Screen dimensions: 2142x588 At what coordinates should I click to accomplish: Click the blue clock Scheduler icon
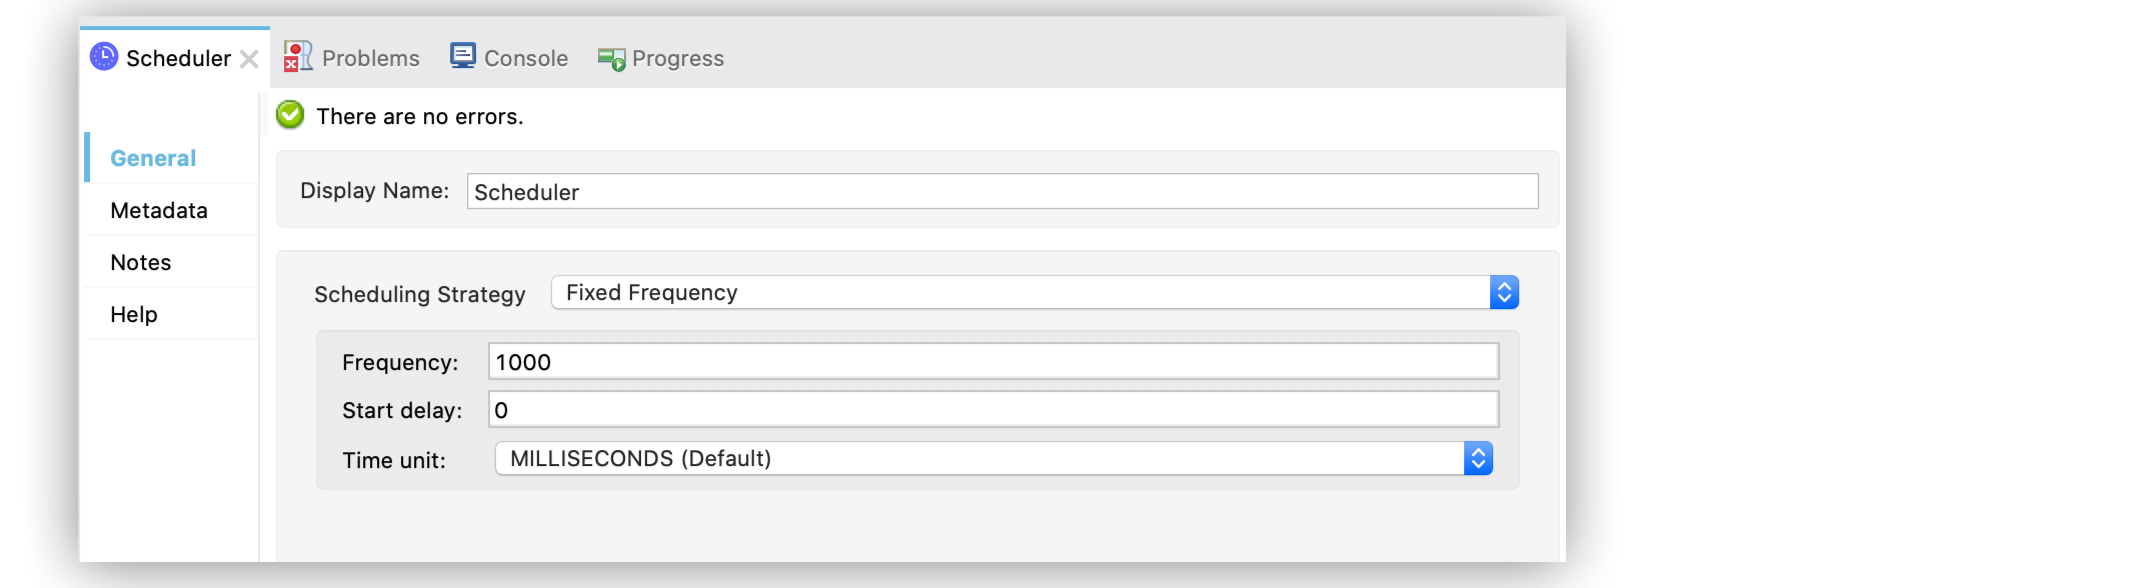[x=104, y=57]
